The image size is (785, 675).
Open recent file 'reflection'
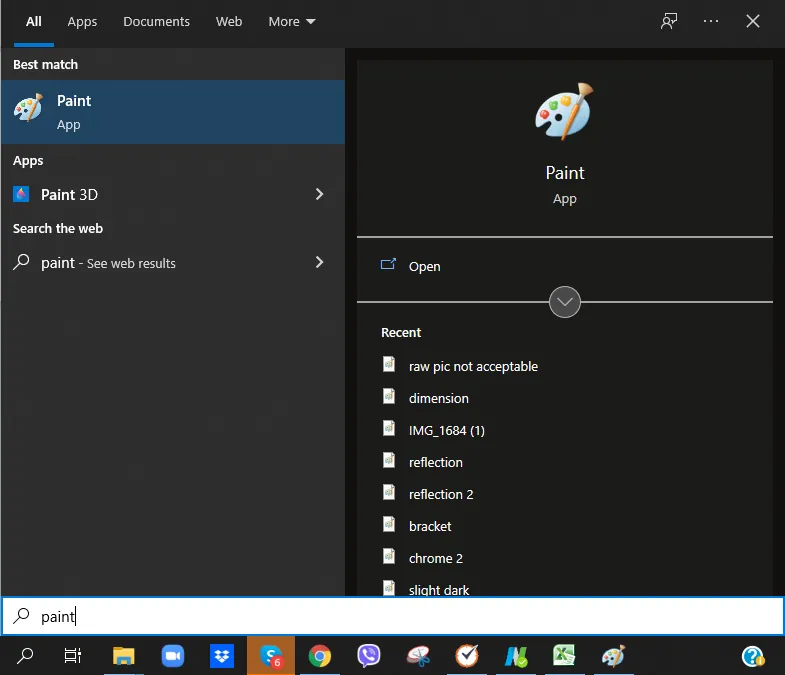point(436,462)
